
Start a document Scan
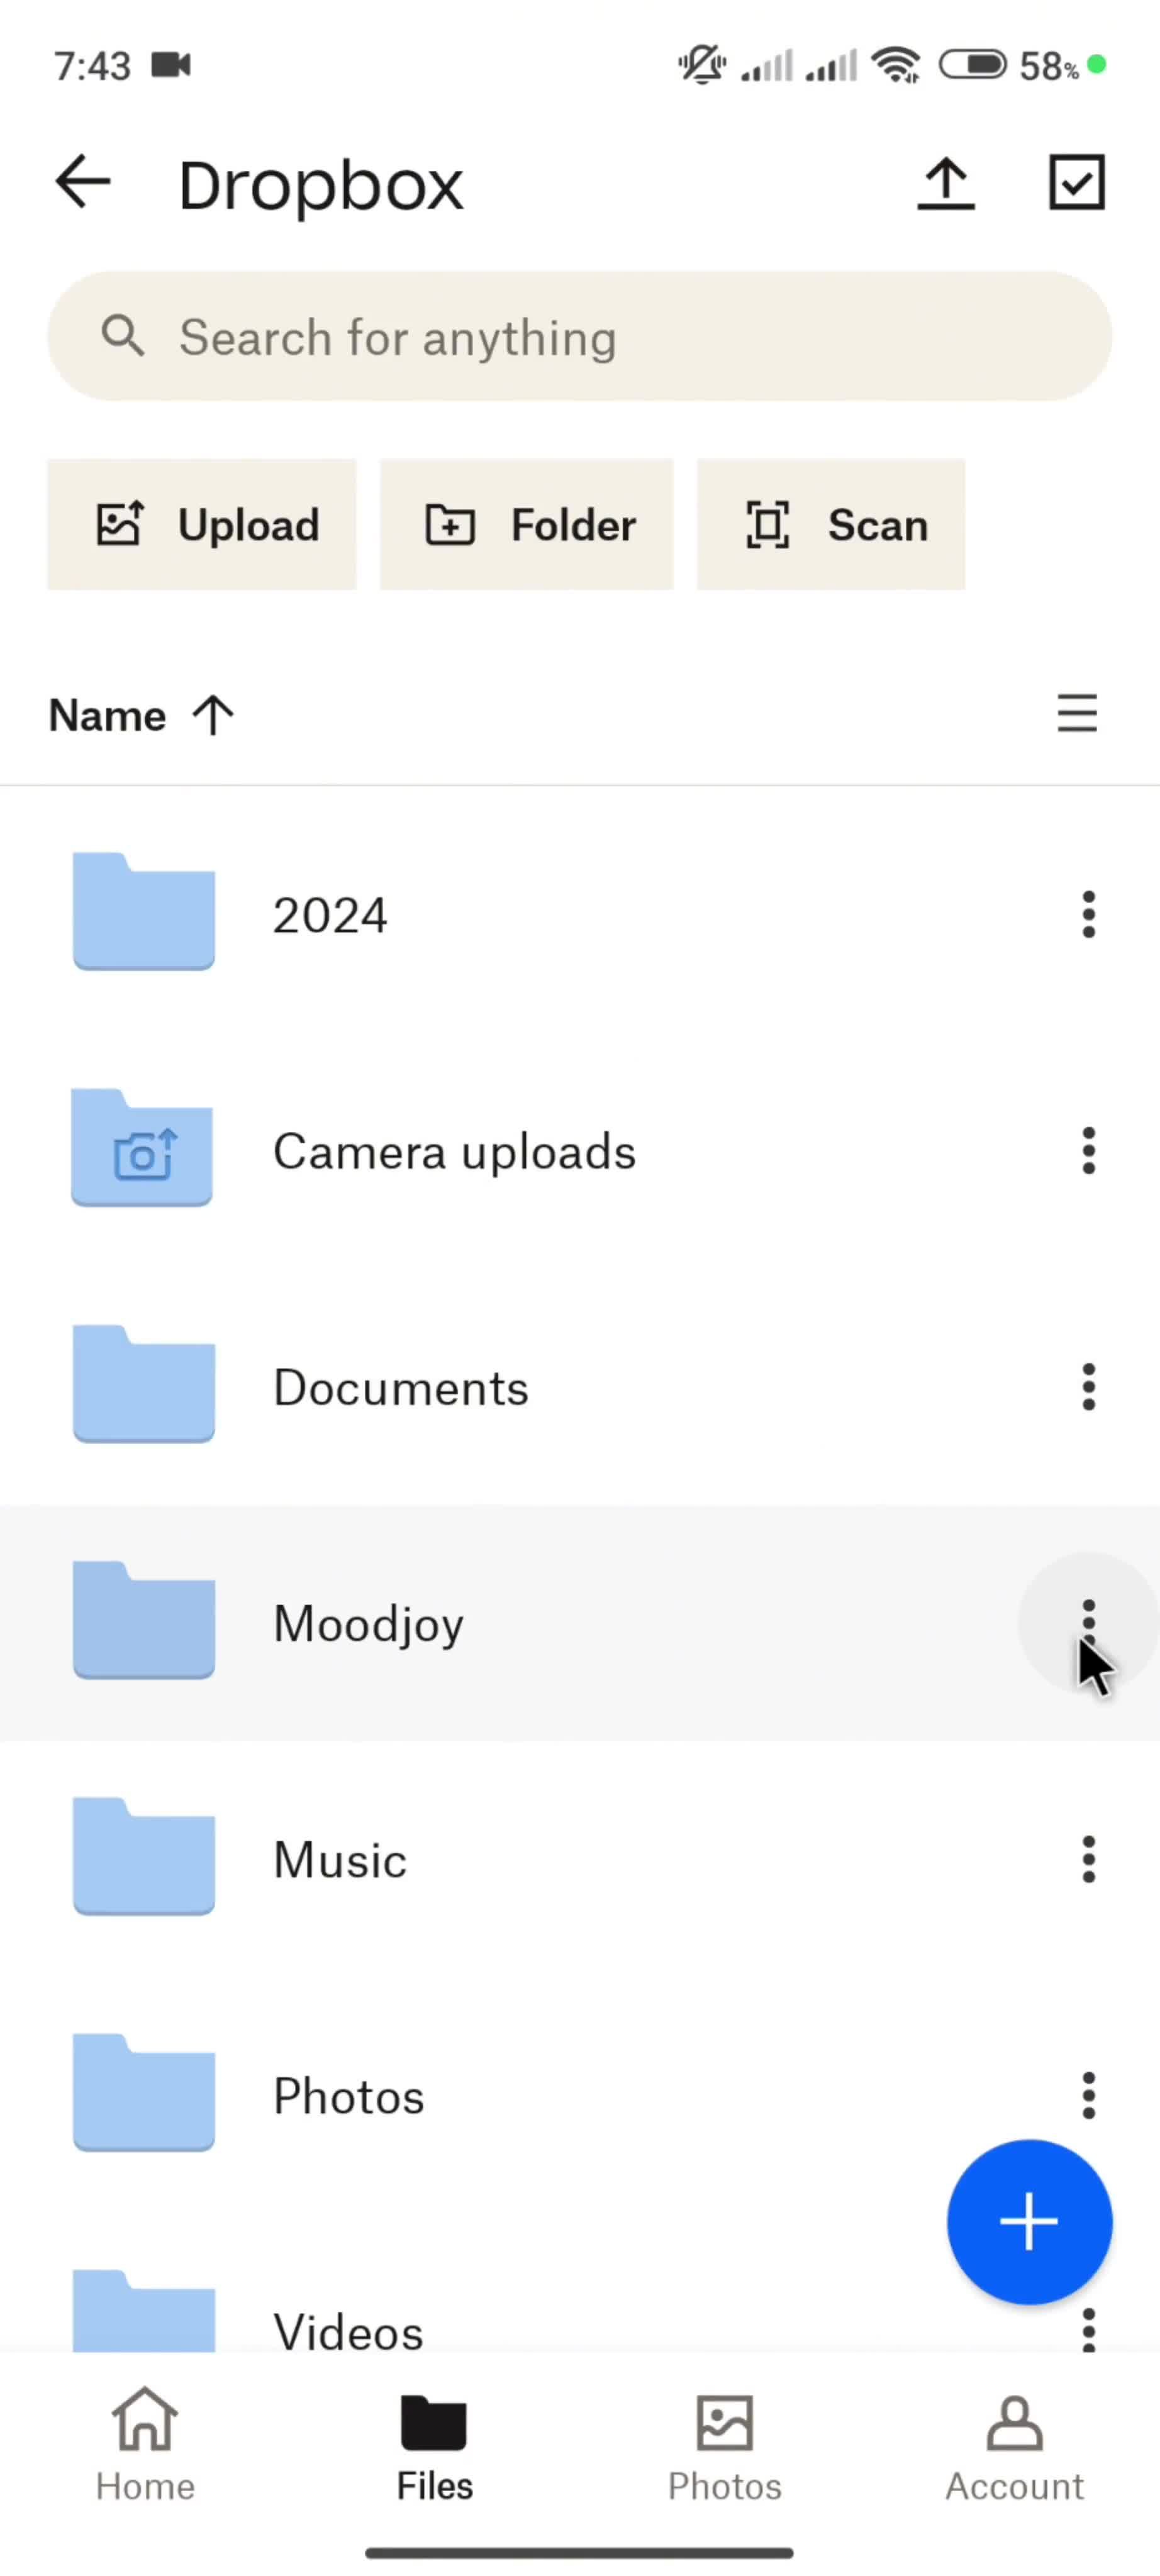pyautogui.click(x=831, y=525)
